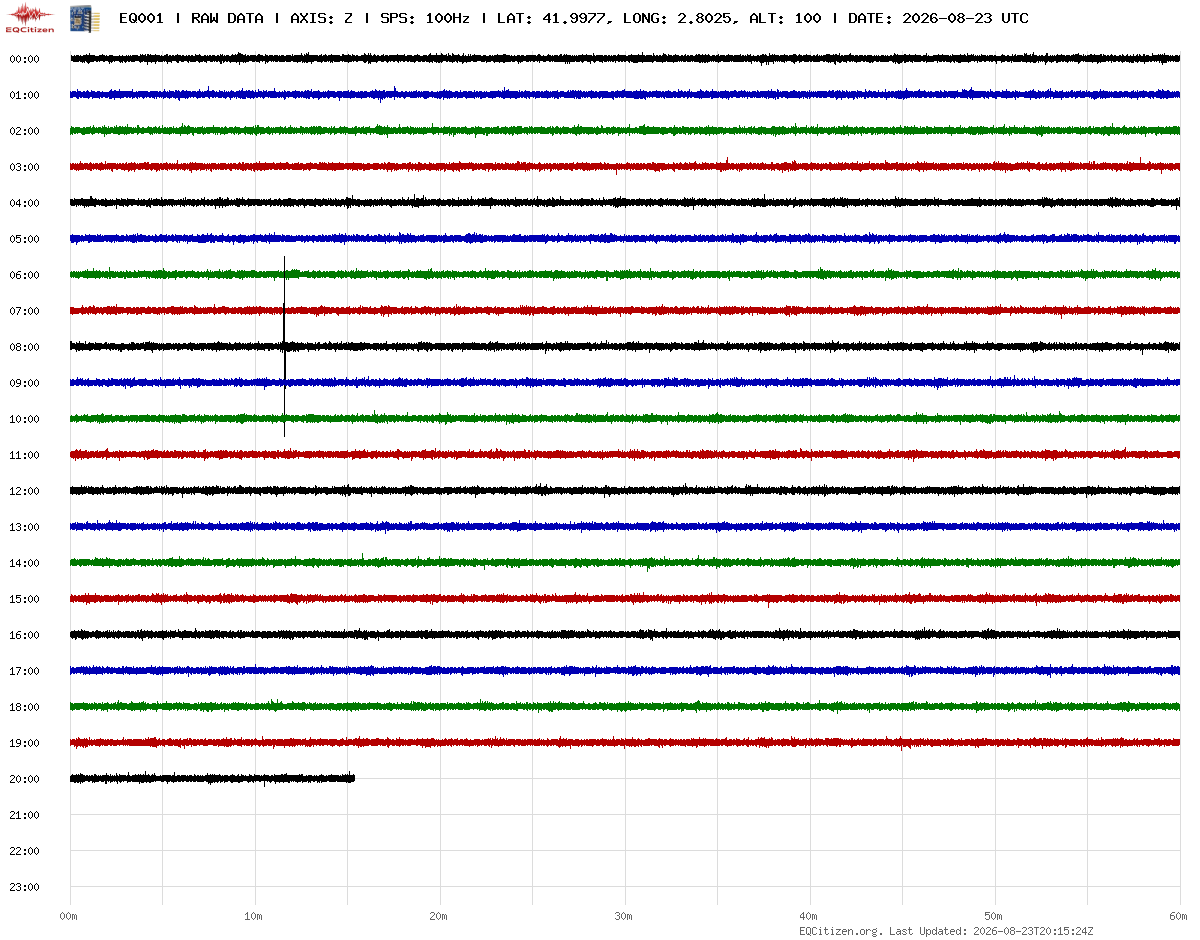Click the 22:00 hour label
1200x940 pixels.
tap(24, 851)
